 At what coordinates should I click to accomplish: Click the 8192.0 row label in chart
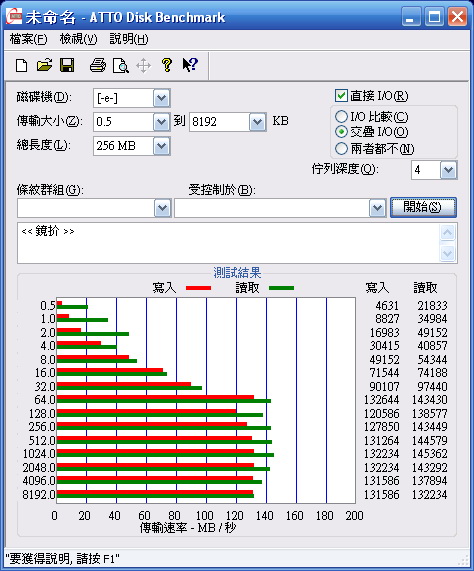coord(39,495)
